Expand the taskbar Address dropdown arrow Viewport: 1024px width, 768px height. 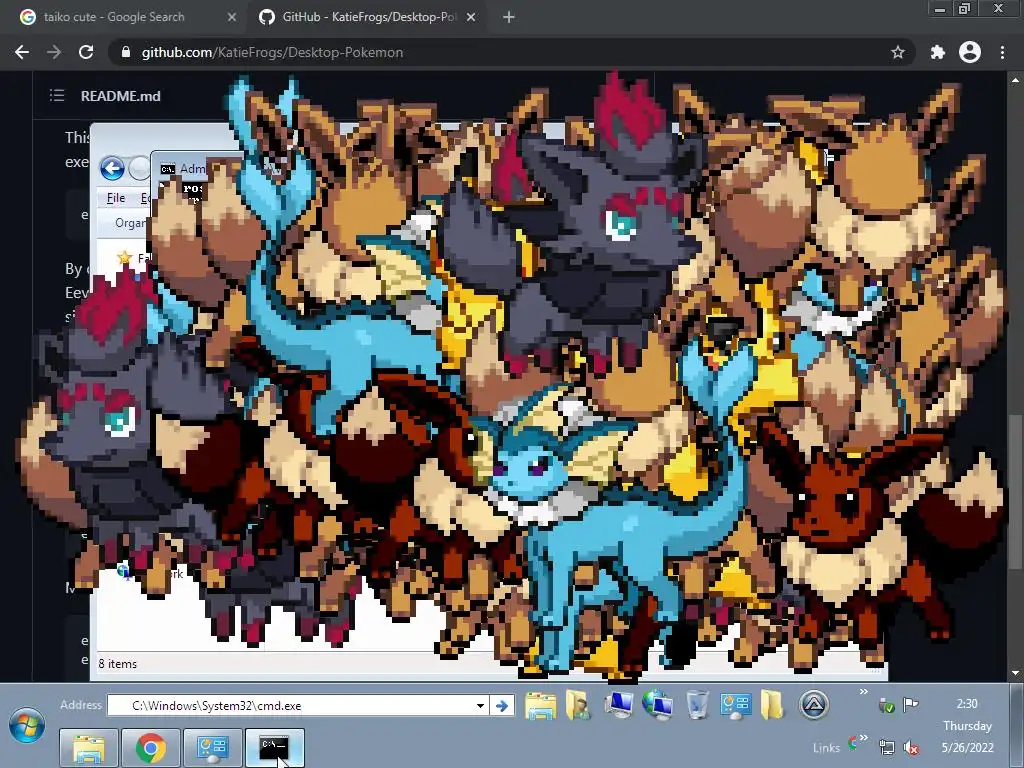coord(481,705)
